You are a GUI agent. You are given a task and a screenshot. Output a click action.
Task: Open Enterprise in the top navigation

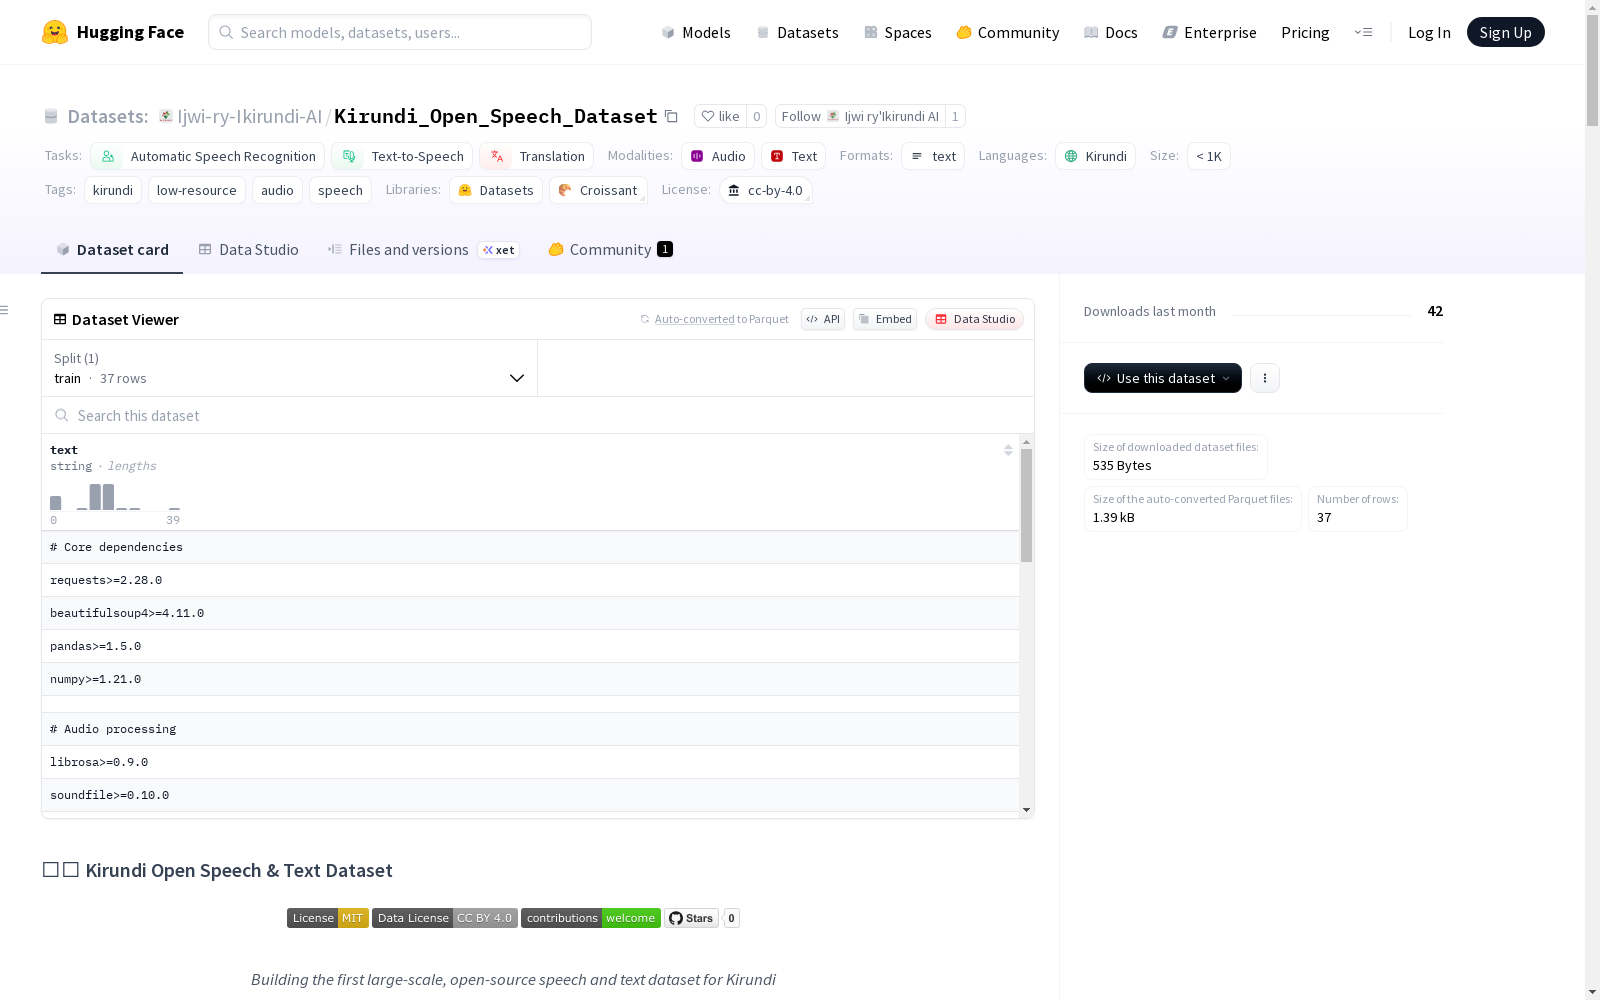(x=1209, y=32)
